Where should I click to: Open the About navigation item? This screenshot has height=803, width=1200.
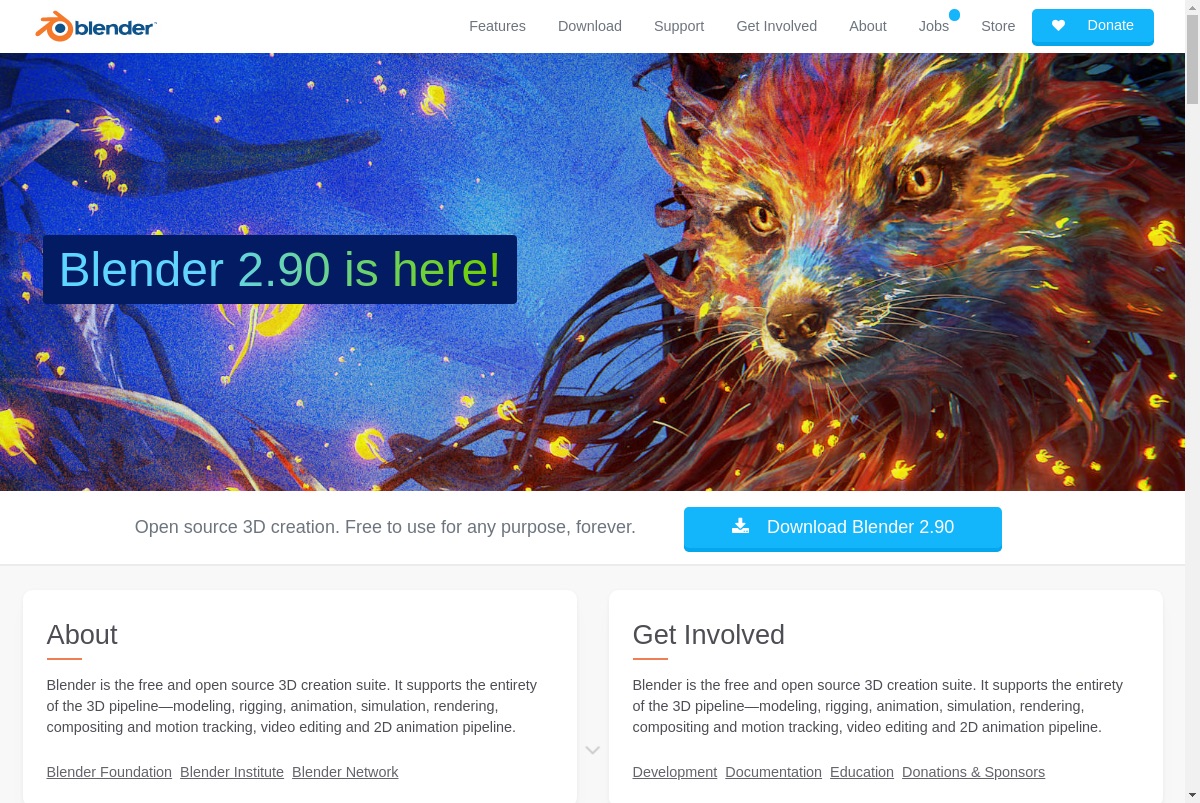[868, 26]
